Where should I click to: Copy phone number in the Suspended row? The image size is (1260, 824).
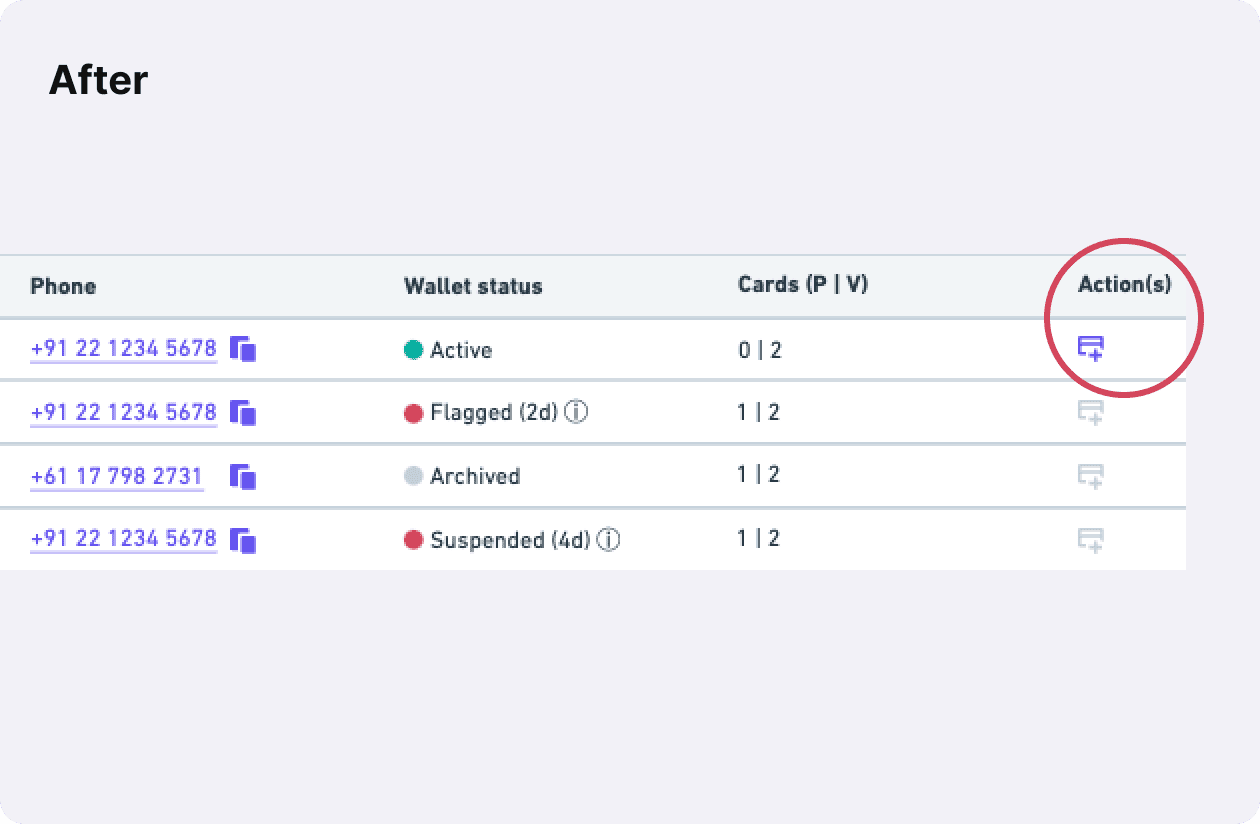[x=243, y=541]
